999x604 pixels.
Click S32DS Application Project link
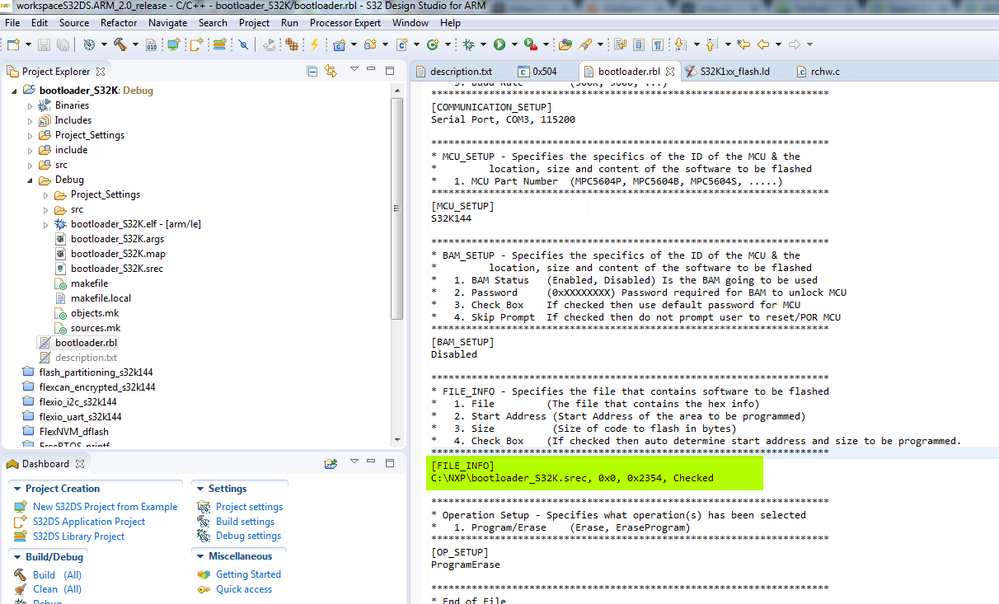(89, 521)
